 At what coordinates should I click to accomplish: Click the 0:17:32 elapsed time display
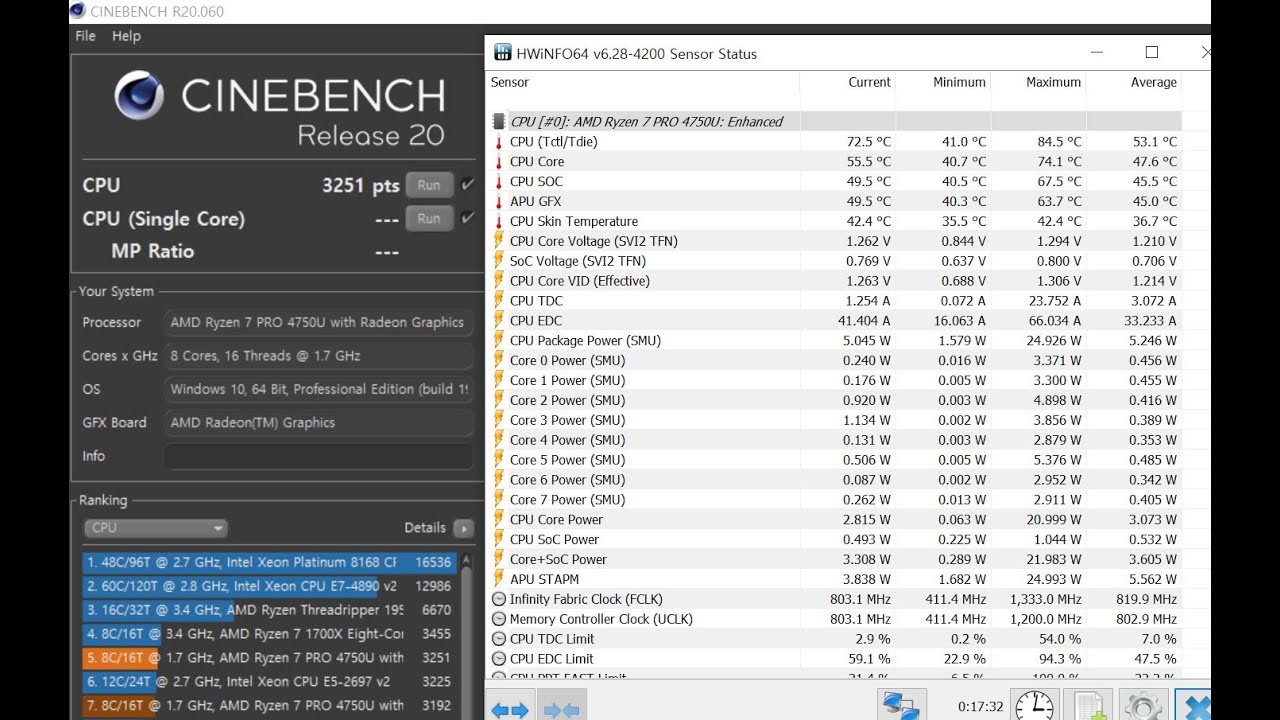coord(980,706)
